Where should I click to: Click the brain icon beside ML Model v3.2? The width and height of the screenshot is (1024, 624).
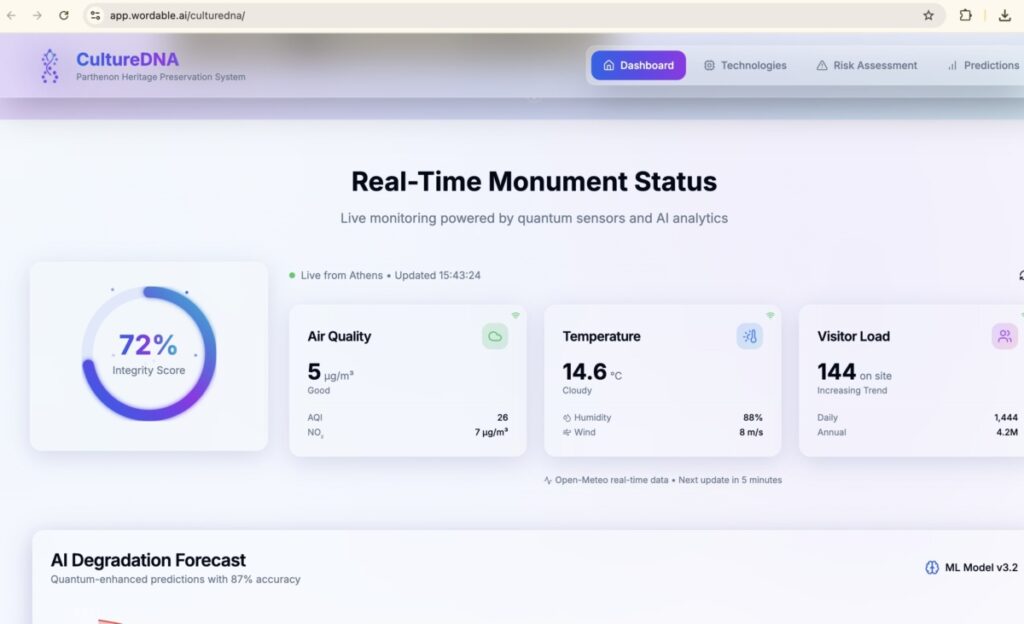click(x=932, y=568)
